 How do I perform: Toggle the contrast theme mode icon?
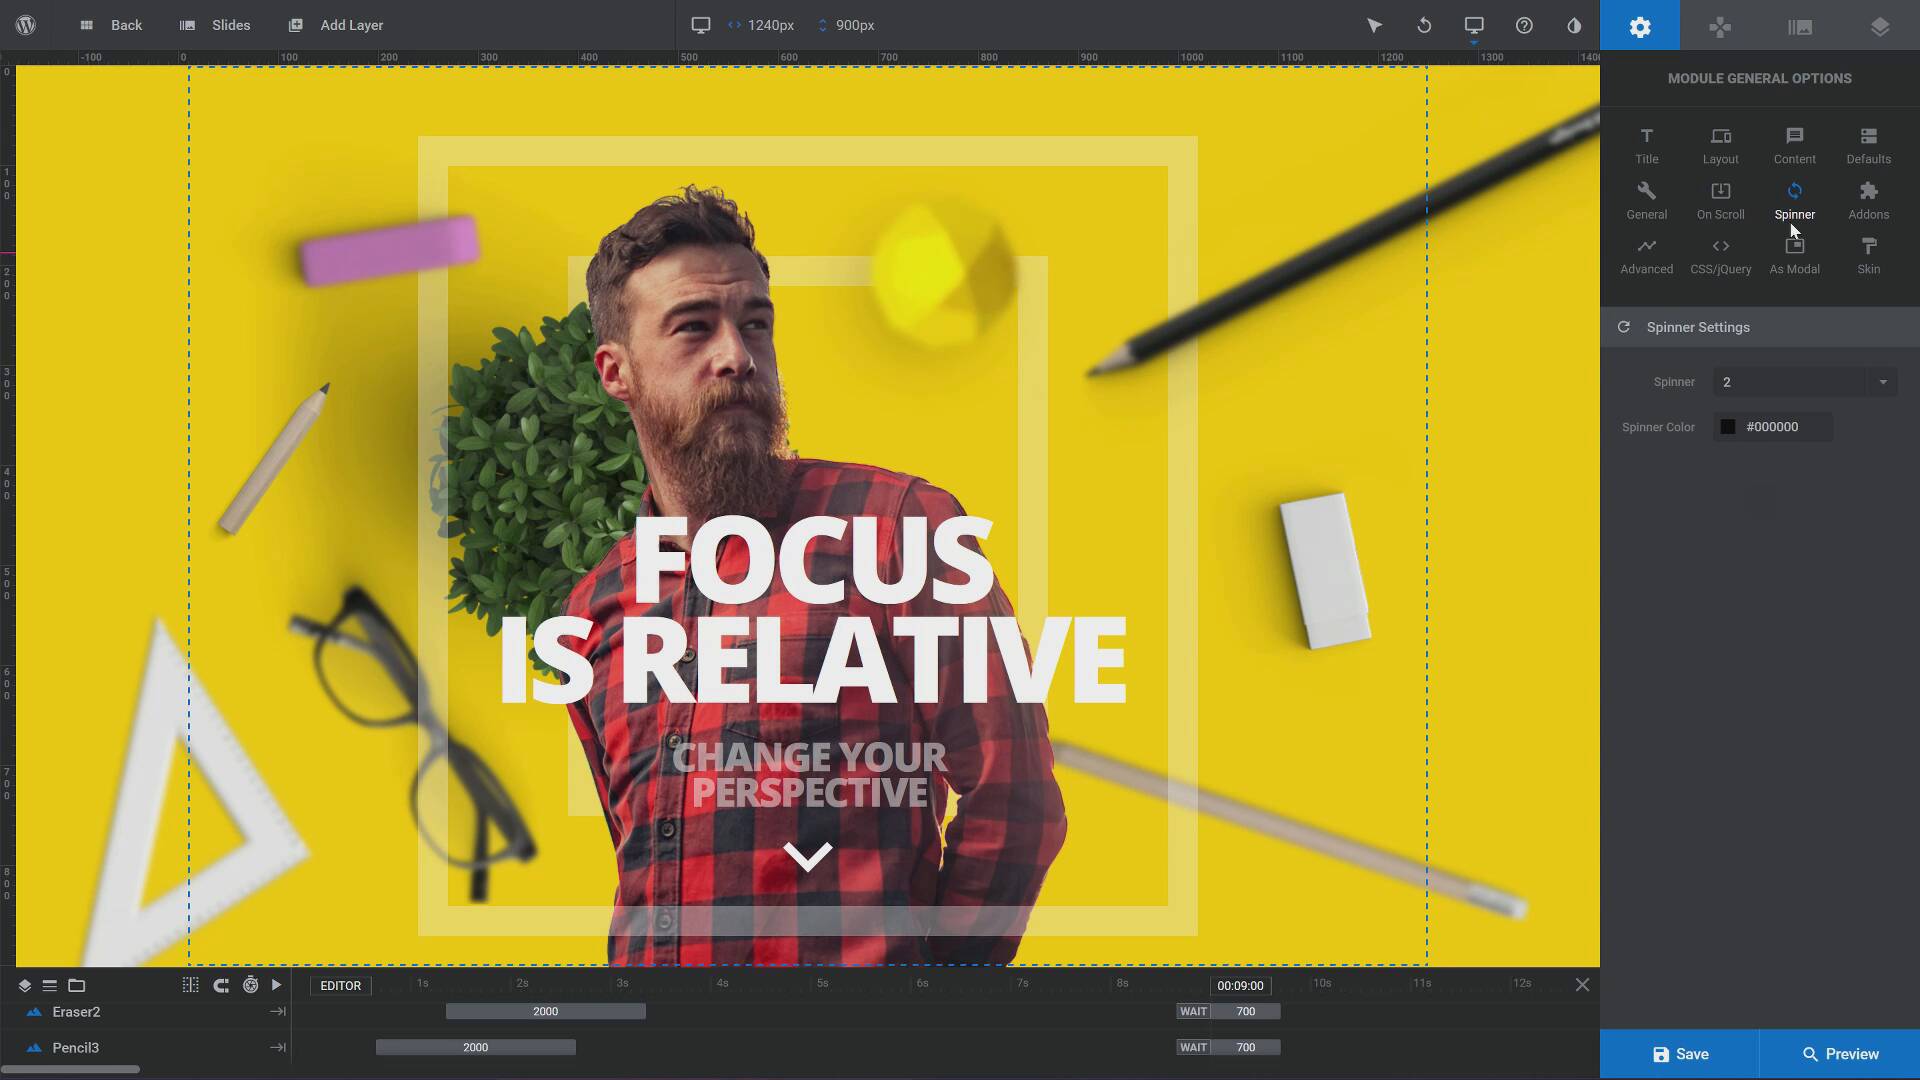coord(1574,25)
